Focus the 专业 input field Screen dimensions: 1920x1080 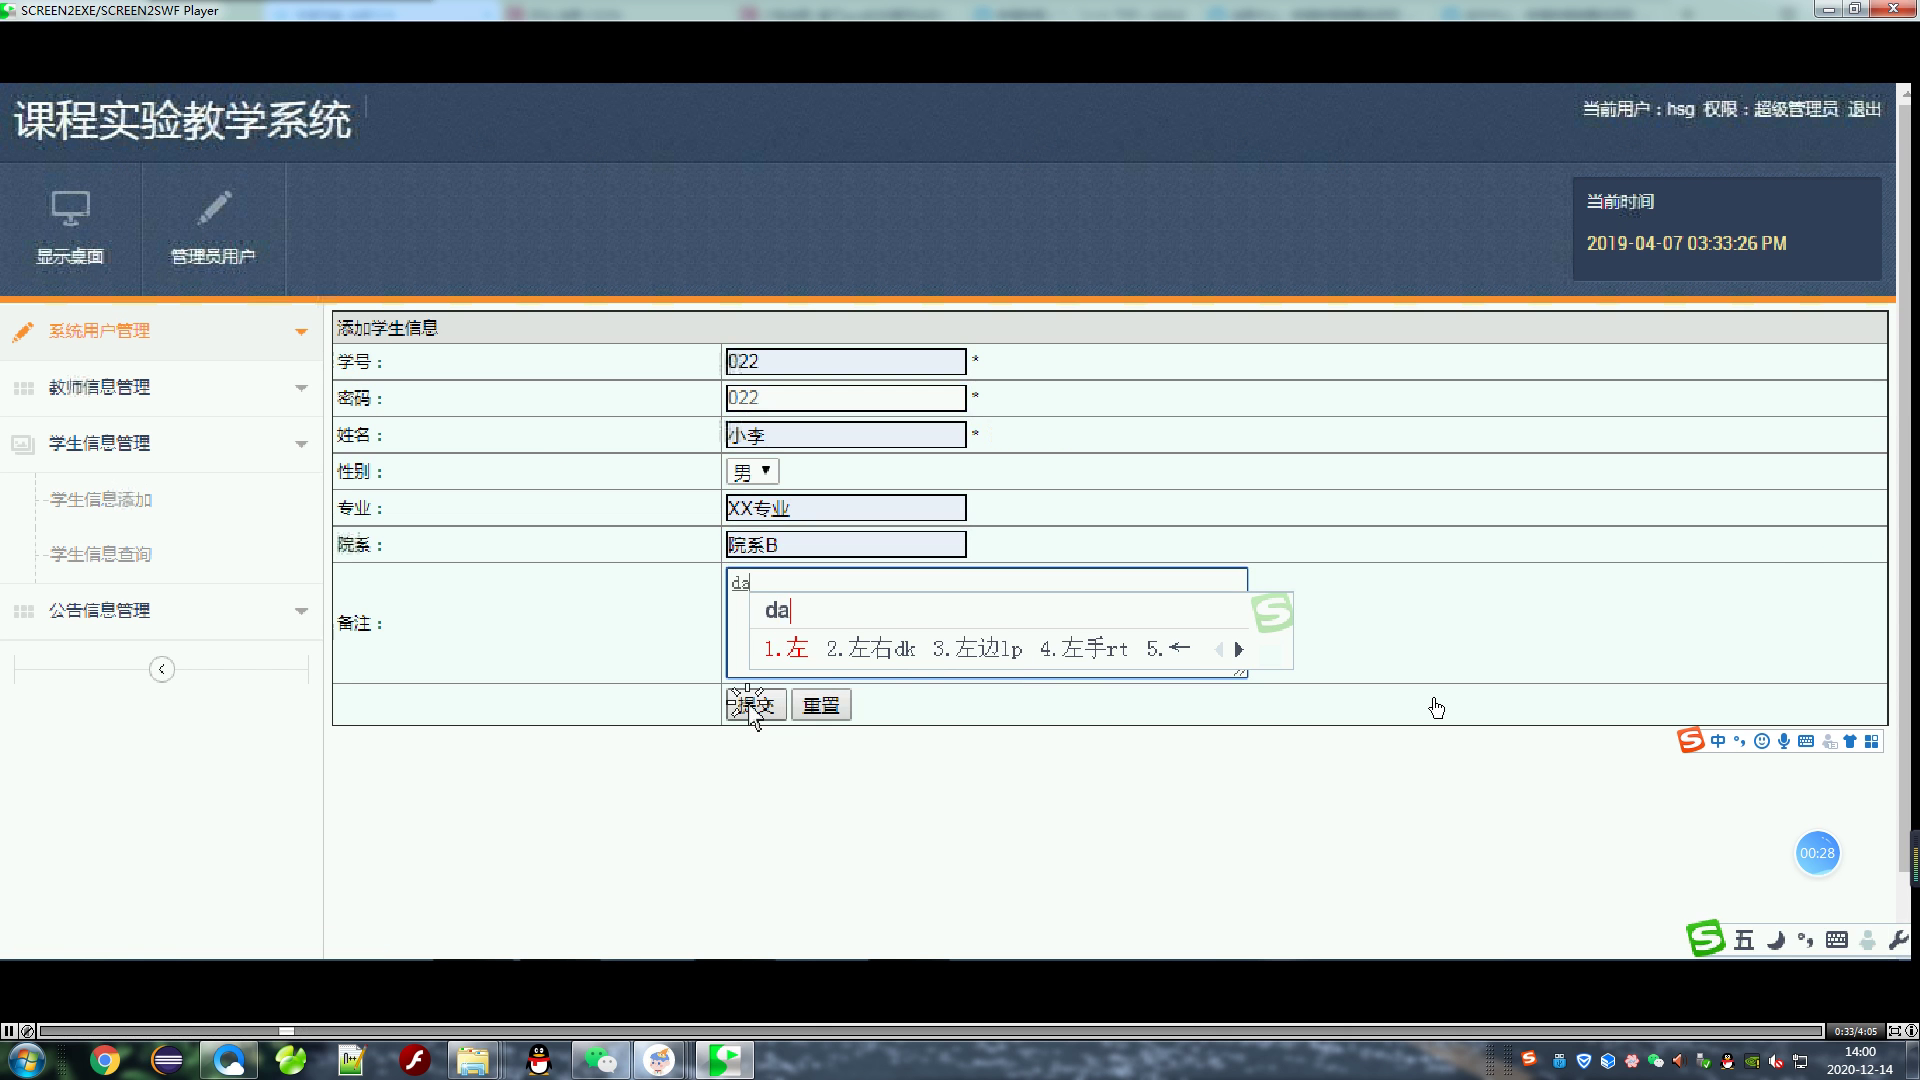[x=846, y=508]
